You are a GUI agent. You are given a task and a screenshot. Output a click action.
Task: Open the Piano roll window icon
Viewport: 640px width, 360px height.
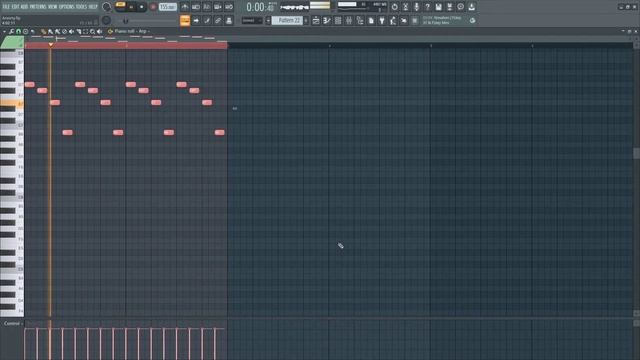327,20
